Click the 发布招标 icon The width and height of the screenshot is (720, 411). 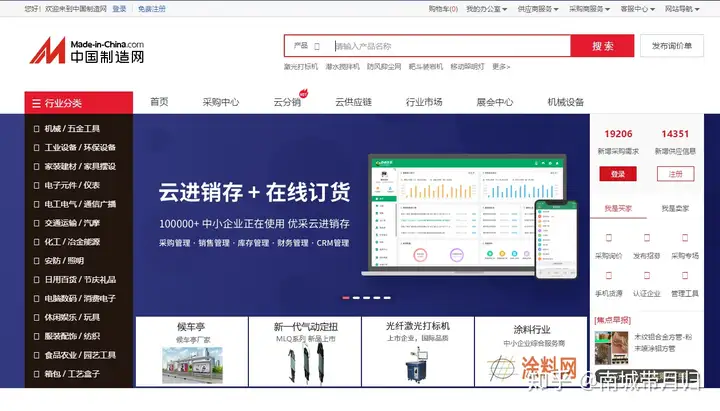click(x=647, y=237)
